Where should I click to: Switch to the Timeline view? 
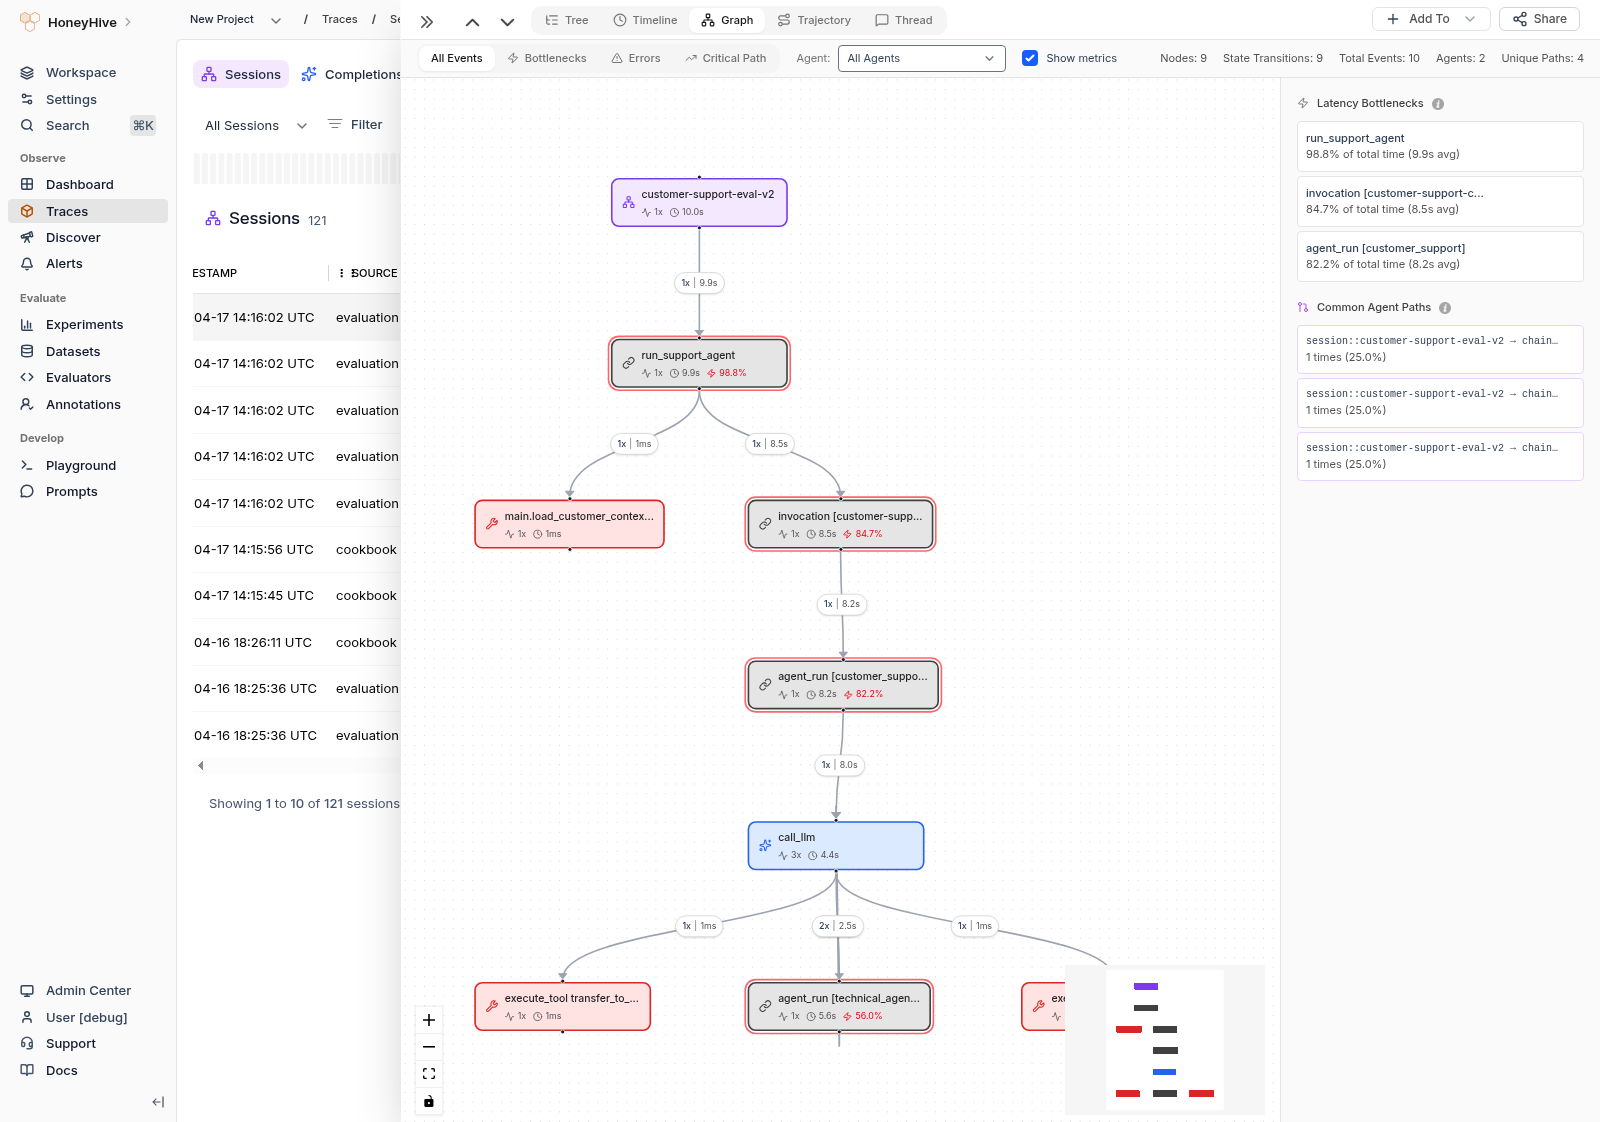point(646,20)
